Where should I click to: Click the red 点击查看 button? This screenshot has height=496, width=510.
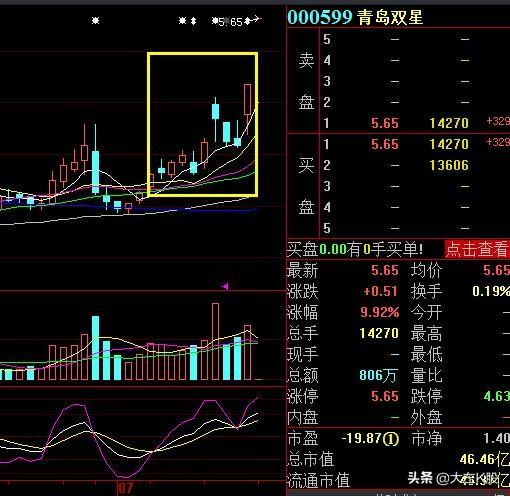pyautogui.click(x=477, y=249)
